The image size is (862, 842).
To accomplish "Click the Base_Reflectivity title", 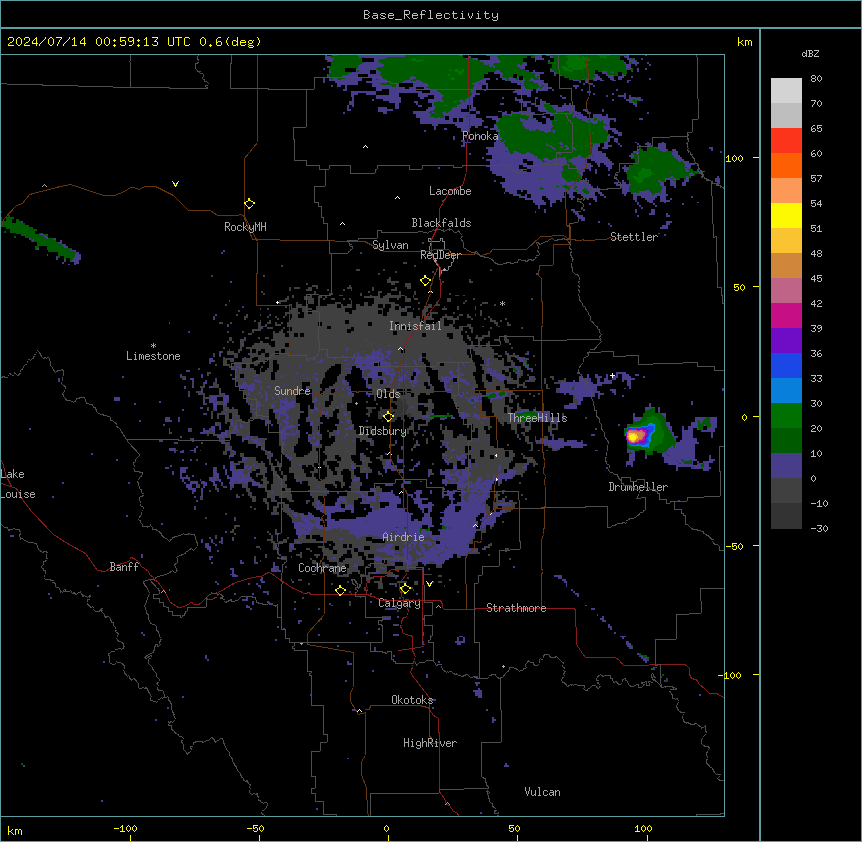I will point(431,15).
